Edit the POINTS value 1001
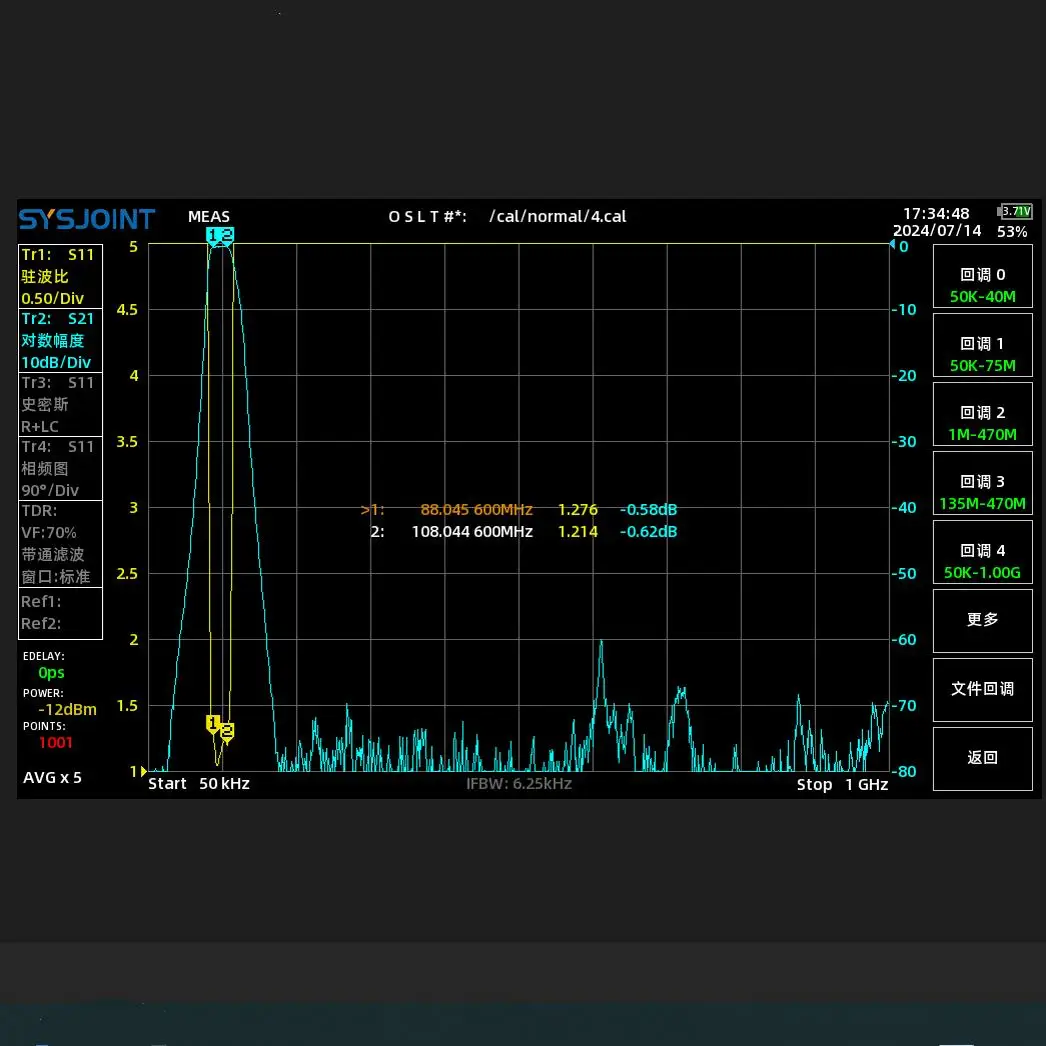The image size is (1046, 1046). click(x=55, y=742)
